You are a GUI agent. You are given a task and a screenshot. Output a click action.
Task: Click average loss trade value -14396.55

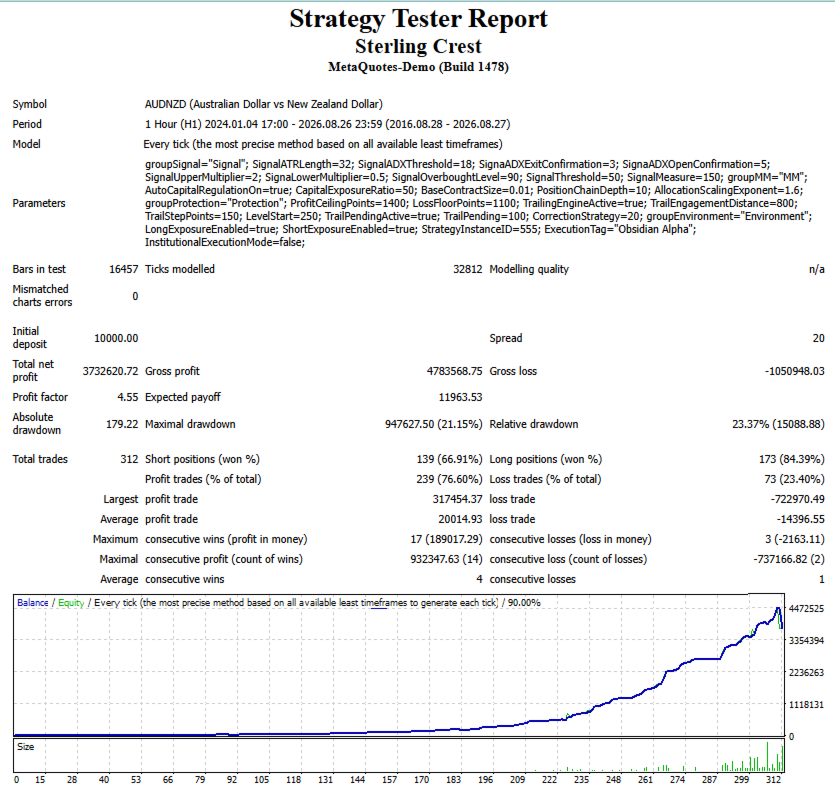coord(800,519)
